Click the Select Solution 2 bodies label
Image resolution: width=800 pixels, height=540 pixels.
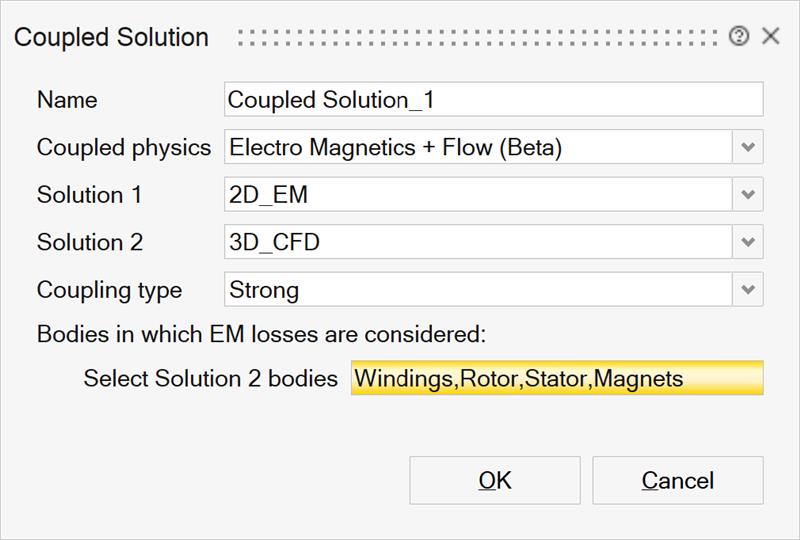pos(210,380)
